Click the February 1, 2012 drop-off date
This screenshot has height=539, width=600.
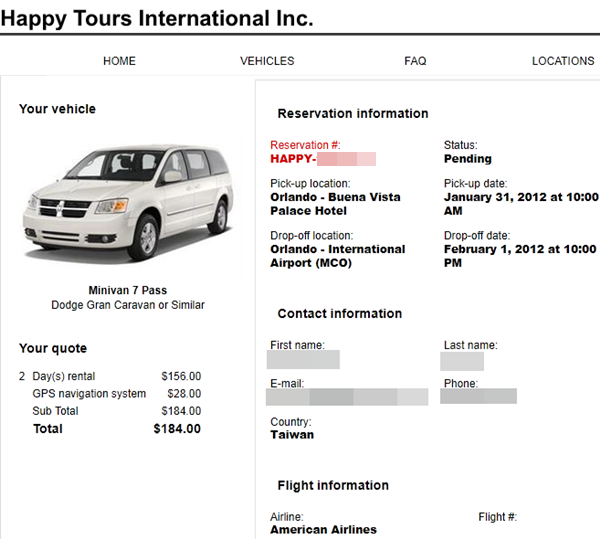tap(520, 256)
